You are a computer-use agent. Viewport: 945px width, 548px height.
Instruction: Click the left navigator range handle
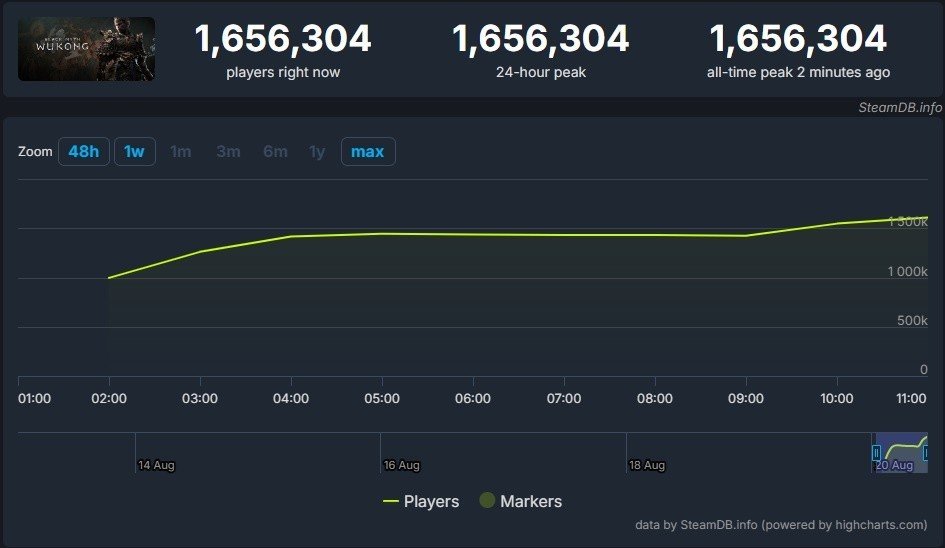(876, 453)
